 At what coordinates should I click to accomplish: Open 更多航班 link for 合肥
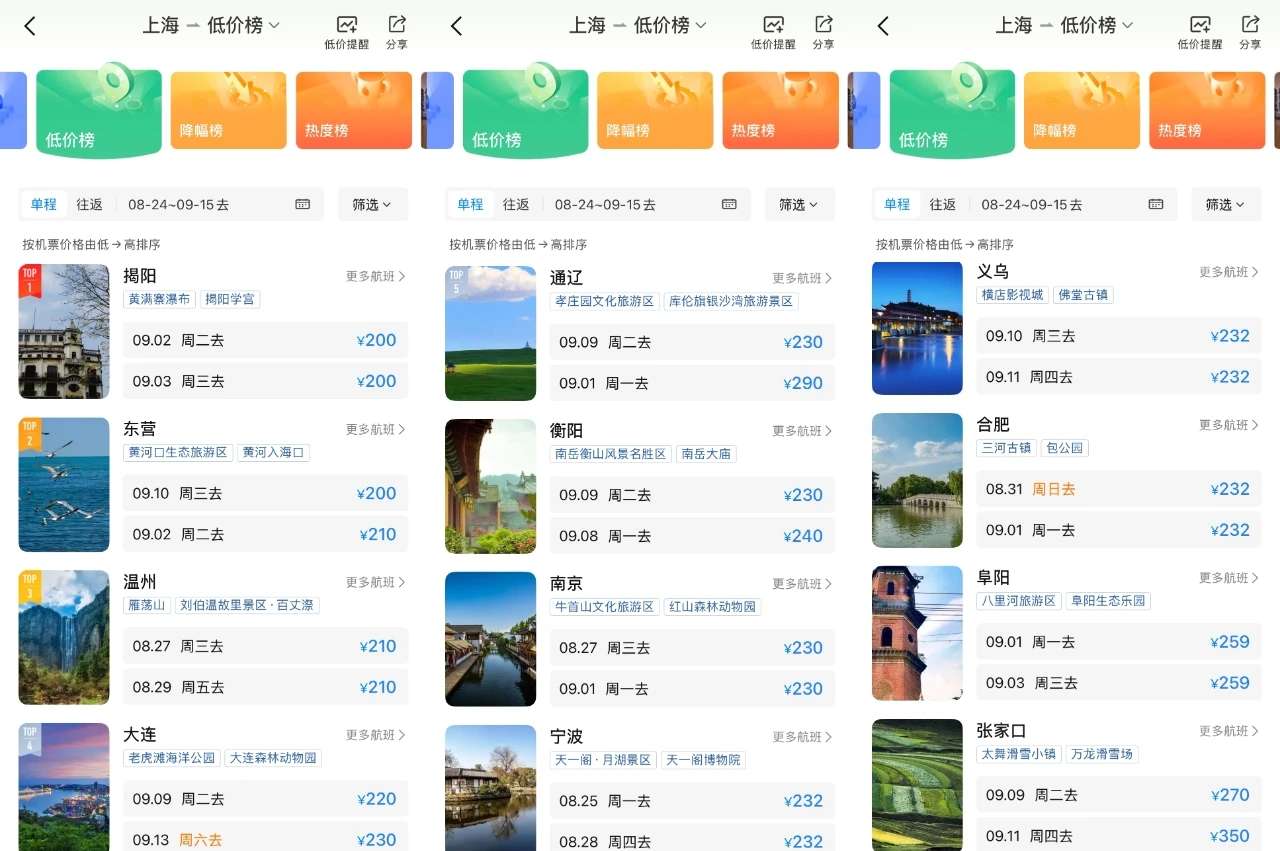(1230, 425)
